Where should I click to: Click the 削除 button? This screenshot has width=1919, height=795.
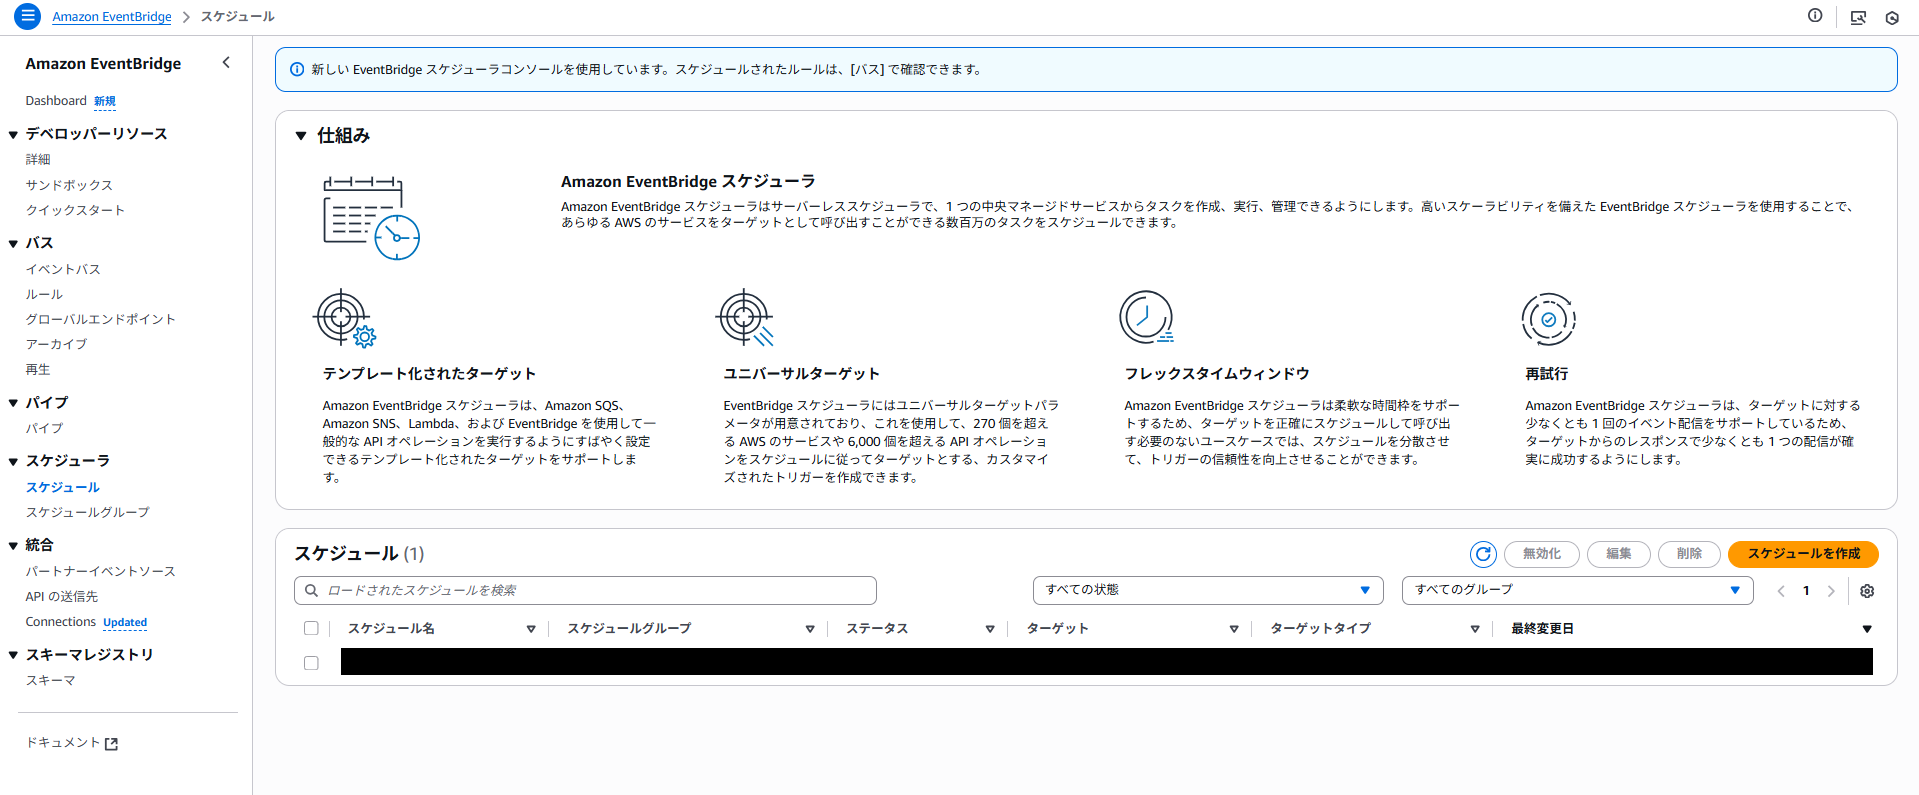[1689, 554]
